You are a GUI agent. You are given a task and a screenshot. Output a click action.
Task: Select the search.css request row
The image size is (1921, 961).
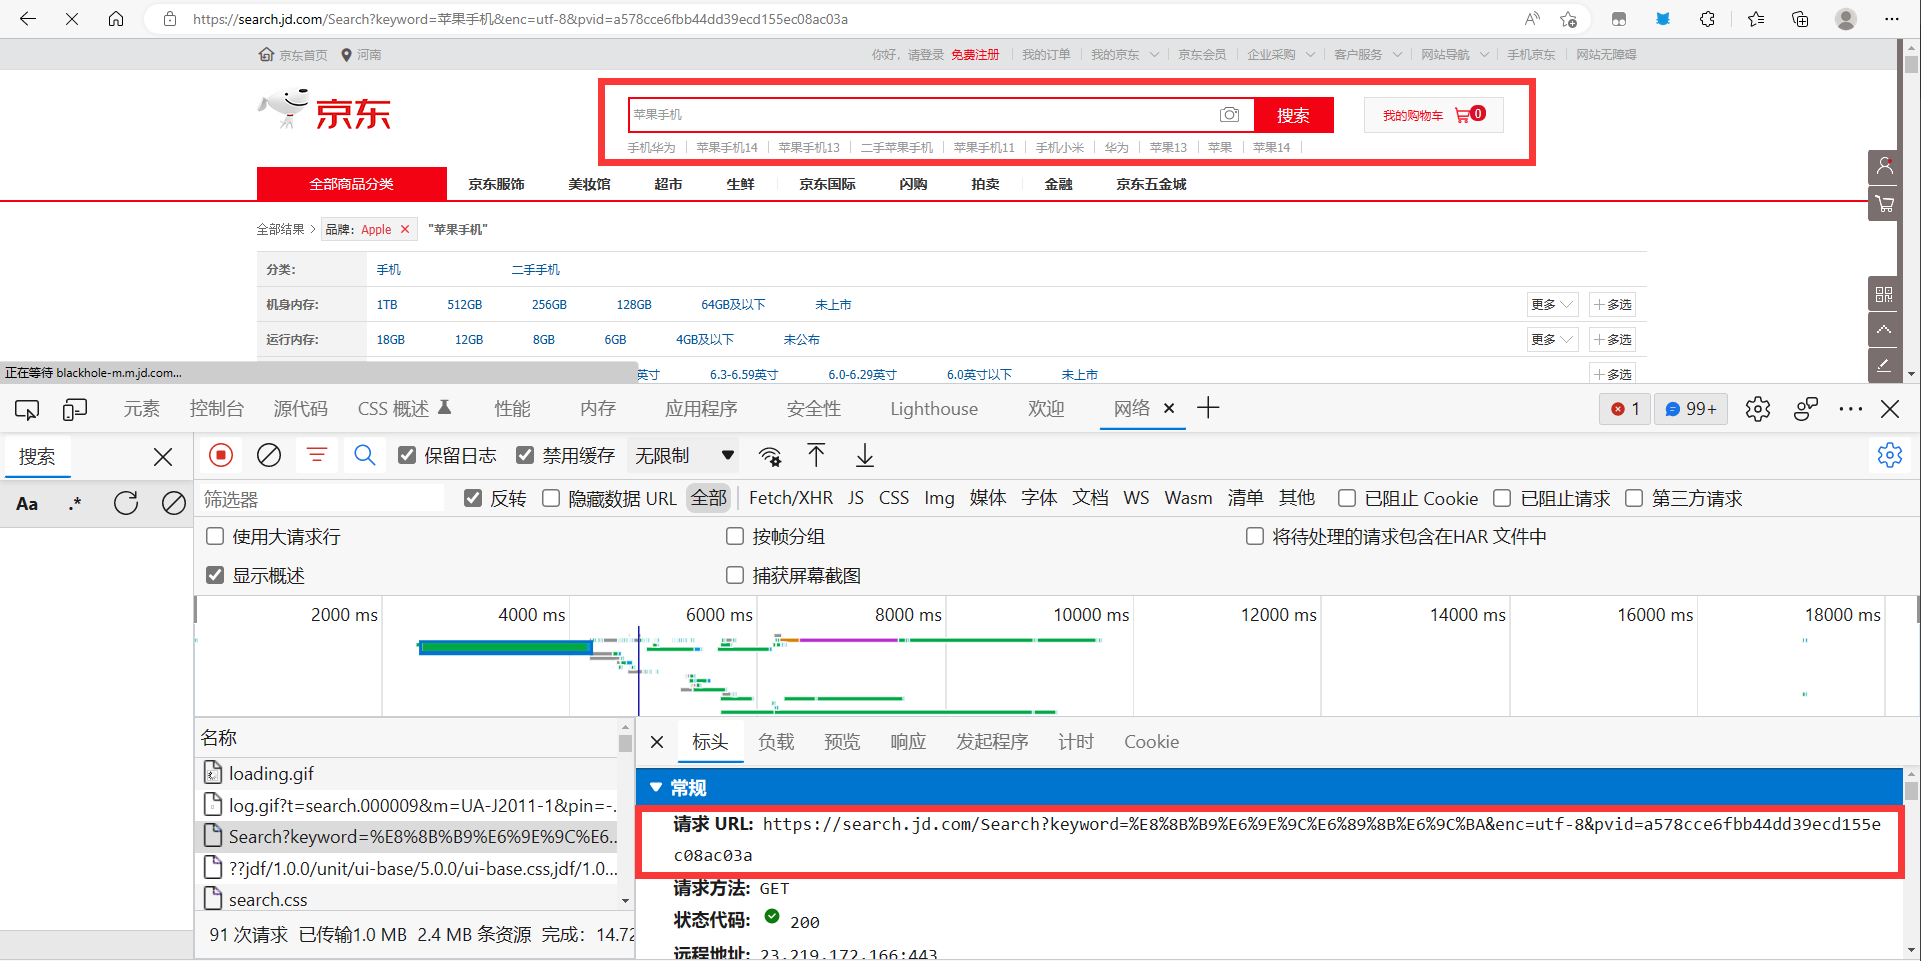click(x=408, y=899)
